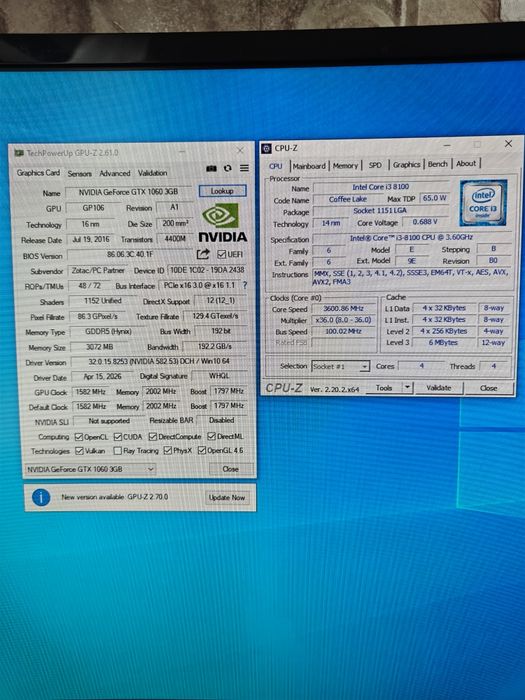
Task: Click the GPU-Z refresh icon
Action: click(x=228, y=168)
